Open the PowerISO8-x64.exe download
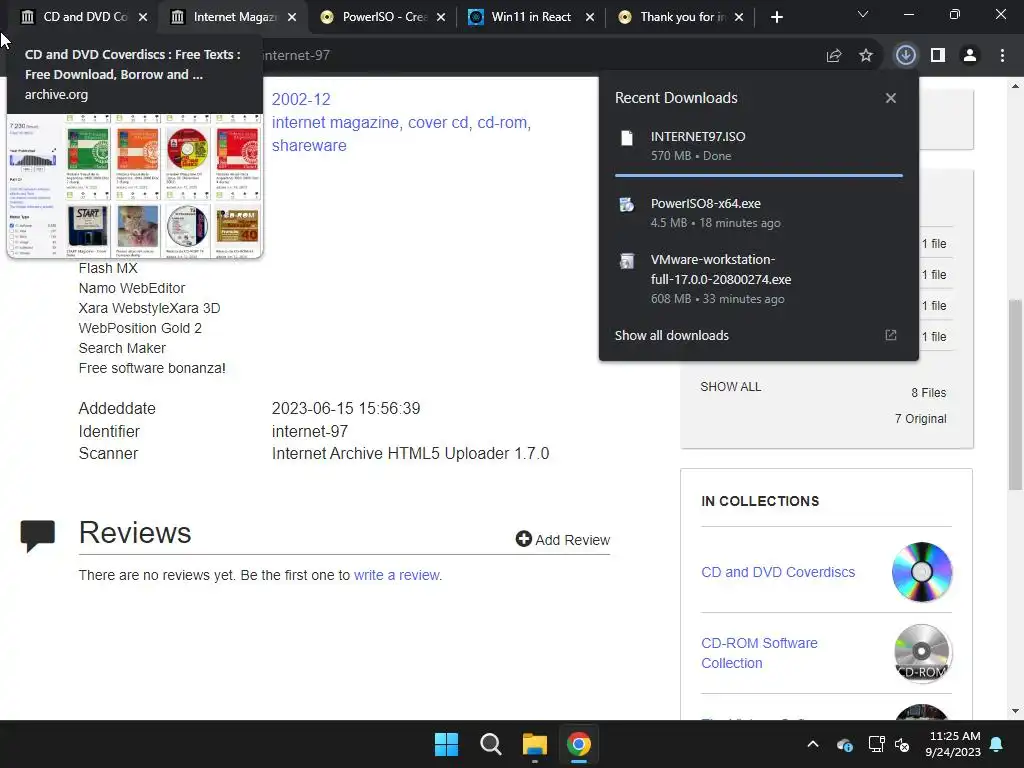 (x=759, y=213)
